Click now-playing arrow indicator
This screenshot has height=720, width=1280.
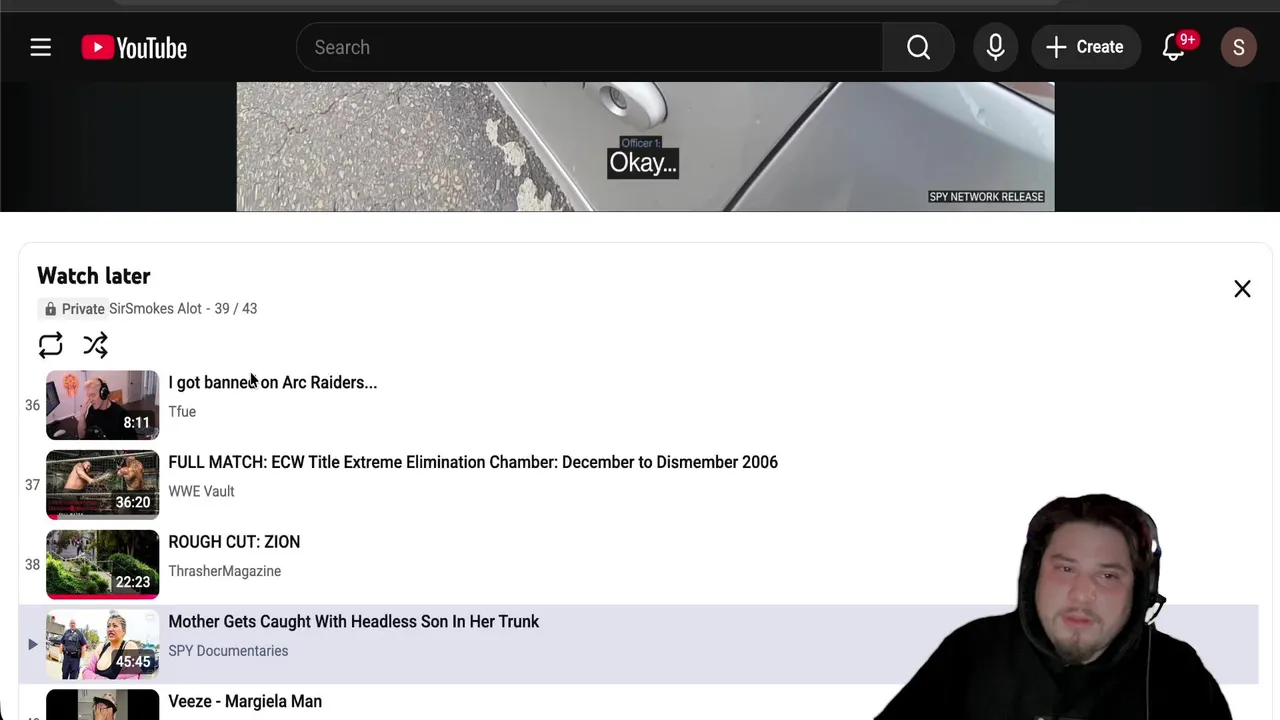coord(32,645)
